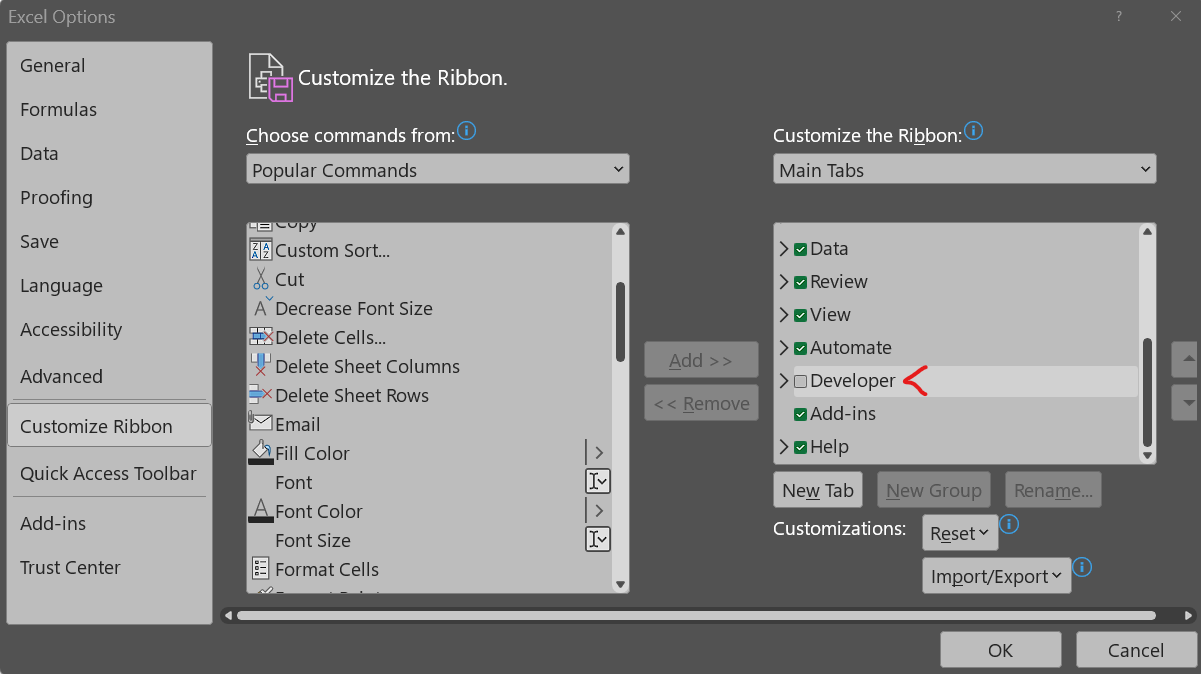
Task: Expand the Review tab tree node
Action: point(784,282)
